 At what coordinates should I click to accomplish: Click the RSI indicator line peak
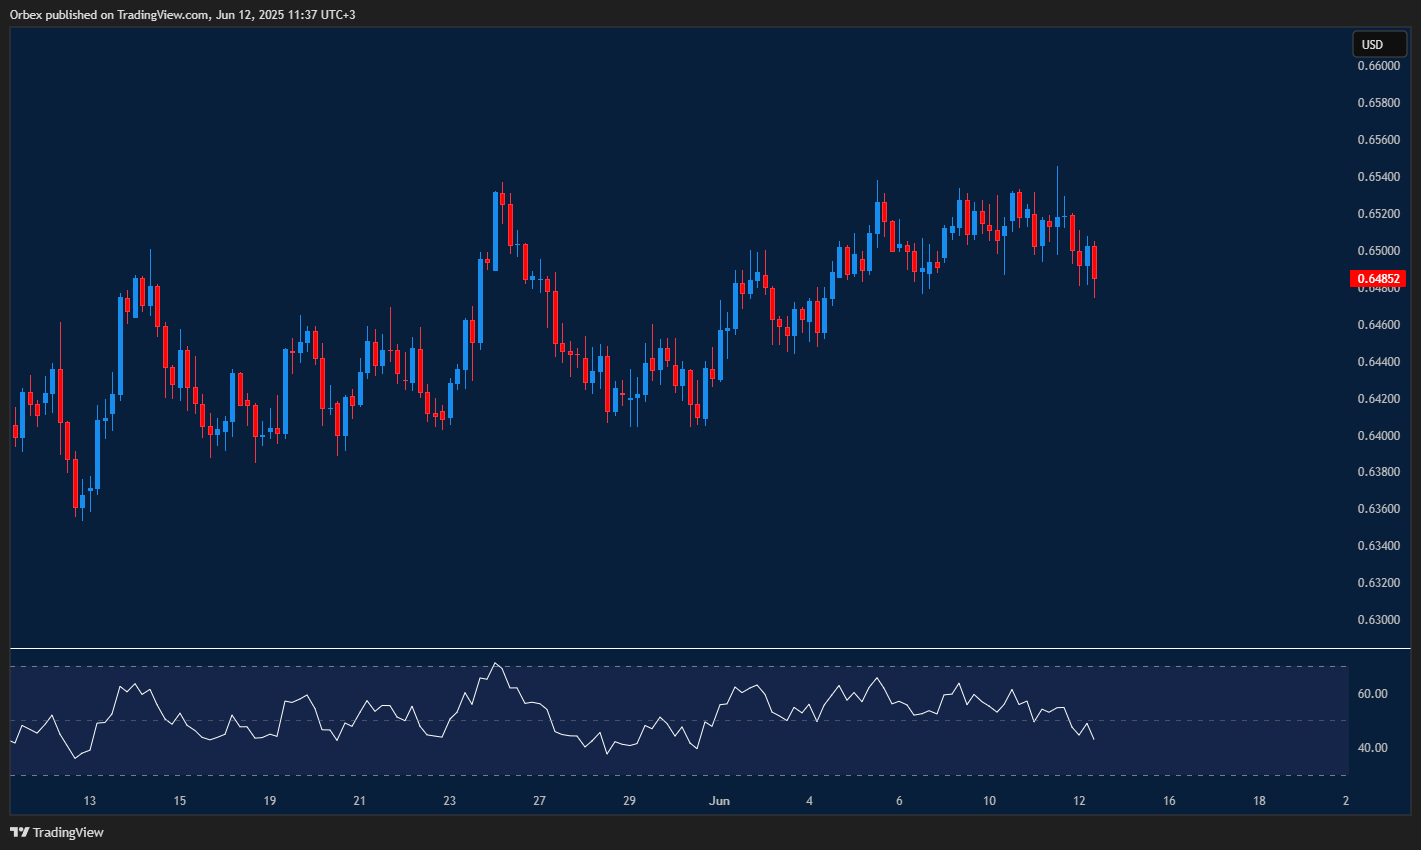tap(497, 663)
